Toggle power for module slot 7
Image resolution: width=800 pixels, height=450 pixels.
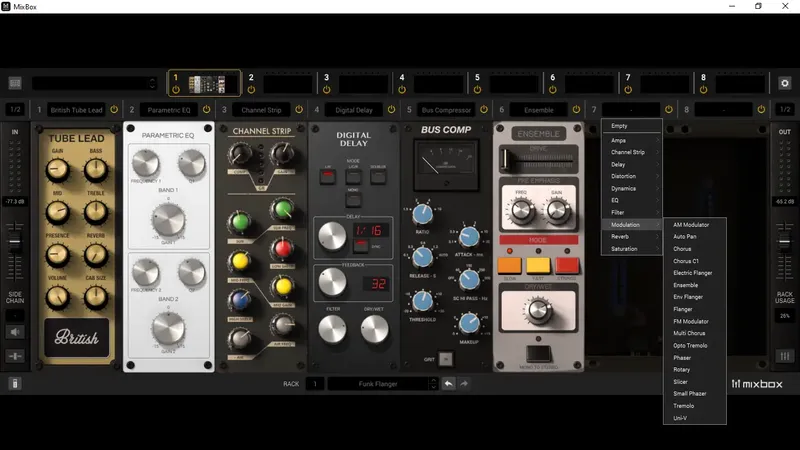(x=669, y=109)
